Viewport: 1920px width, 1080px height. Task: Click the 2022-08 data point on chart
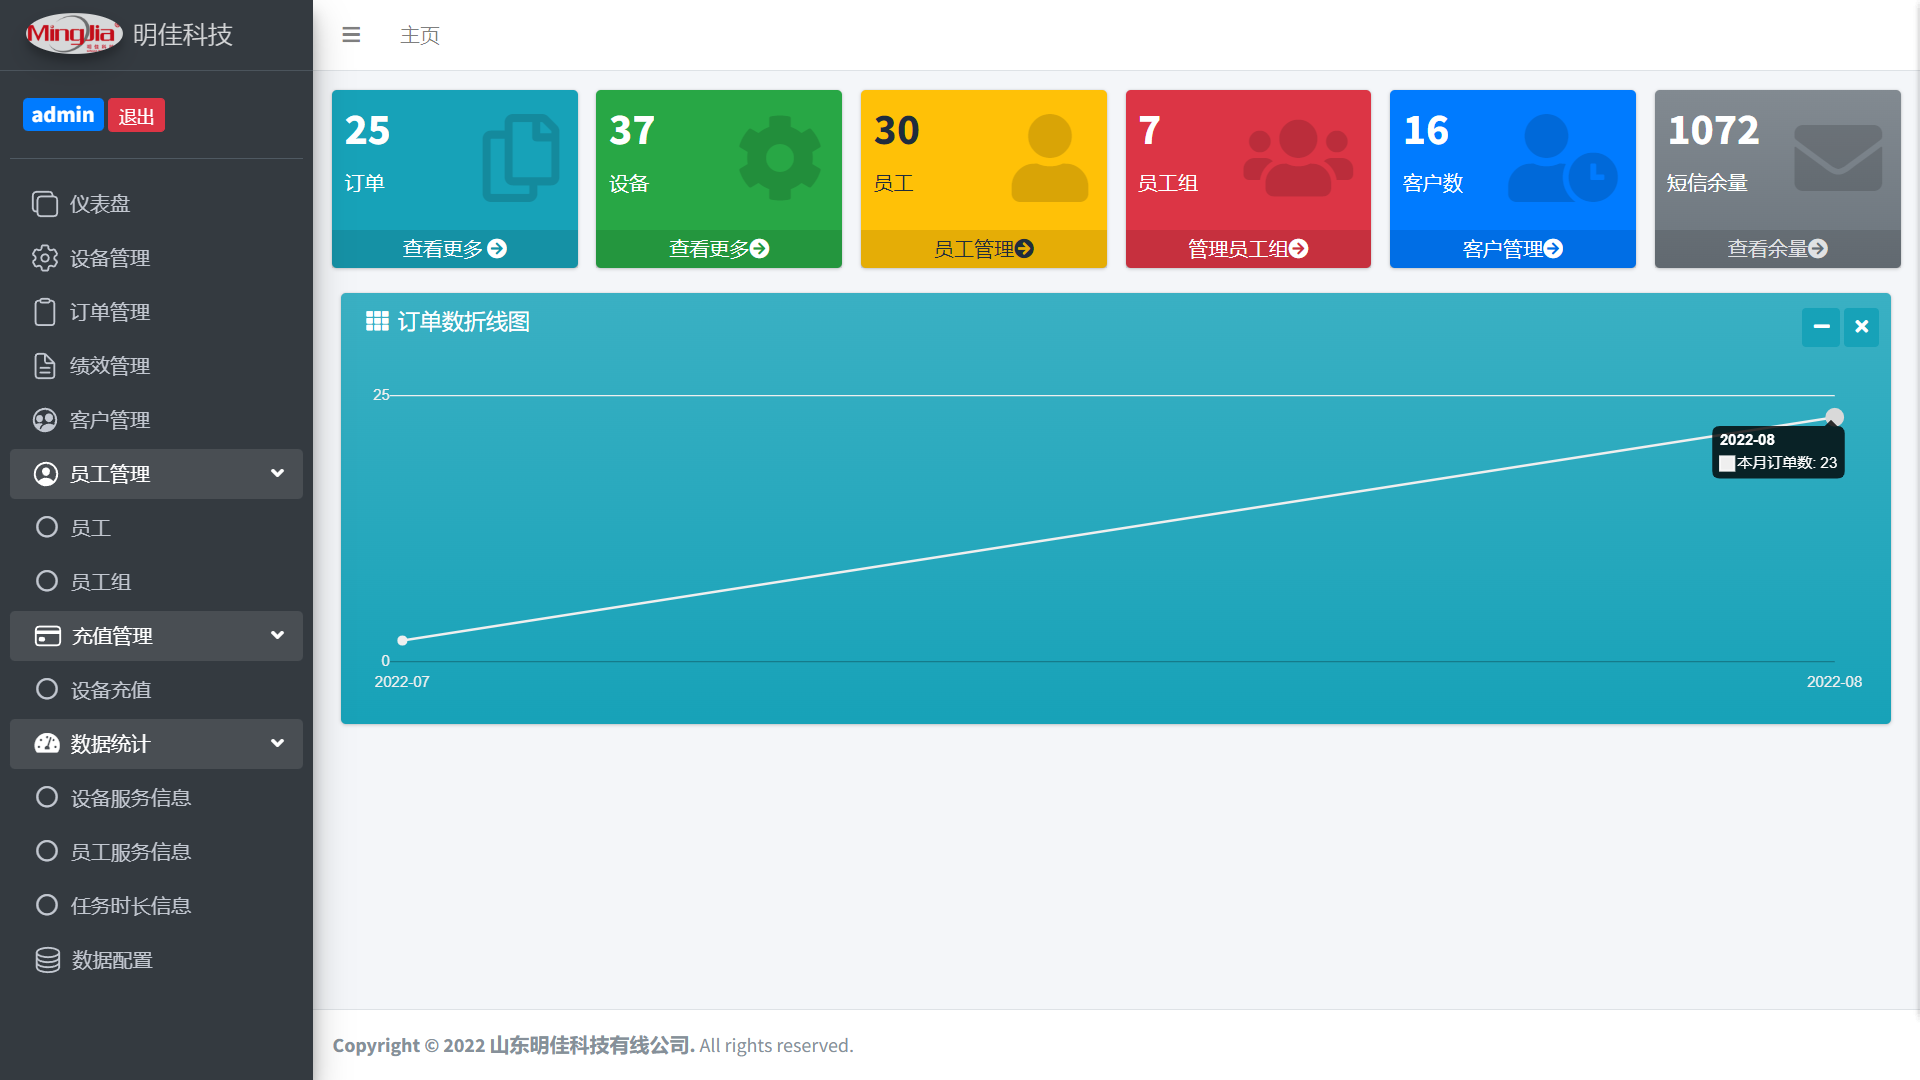[x=1834, y=417]
